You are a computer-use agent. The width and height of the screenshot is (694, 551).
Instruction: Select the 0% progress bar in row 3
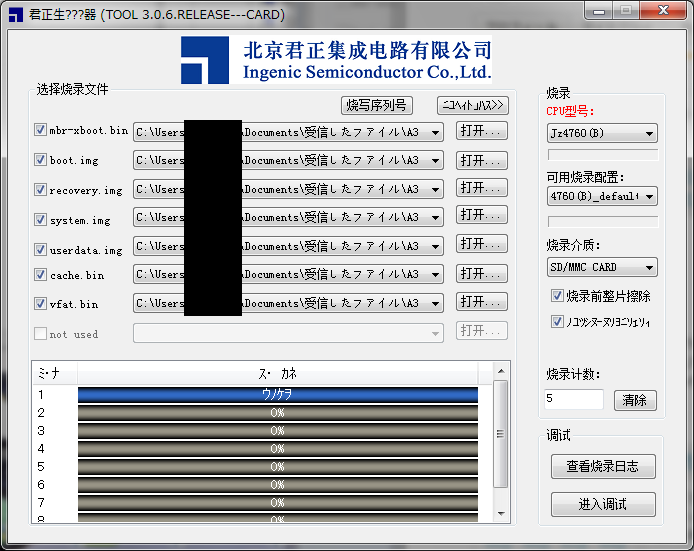click(x=278, y=431)
